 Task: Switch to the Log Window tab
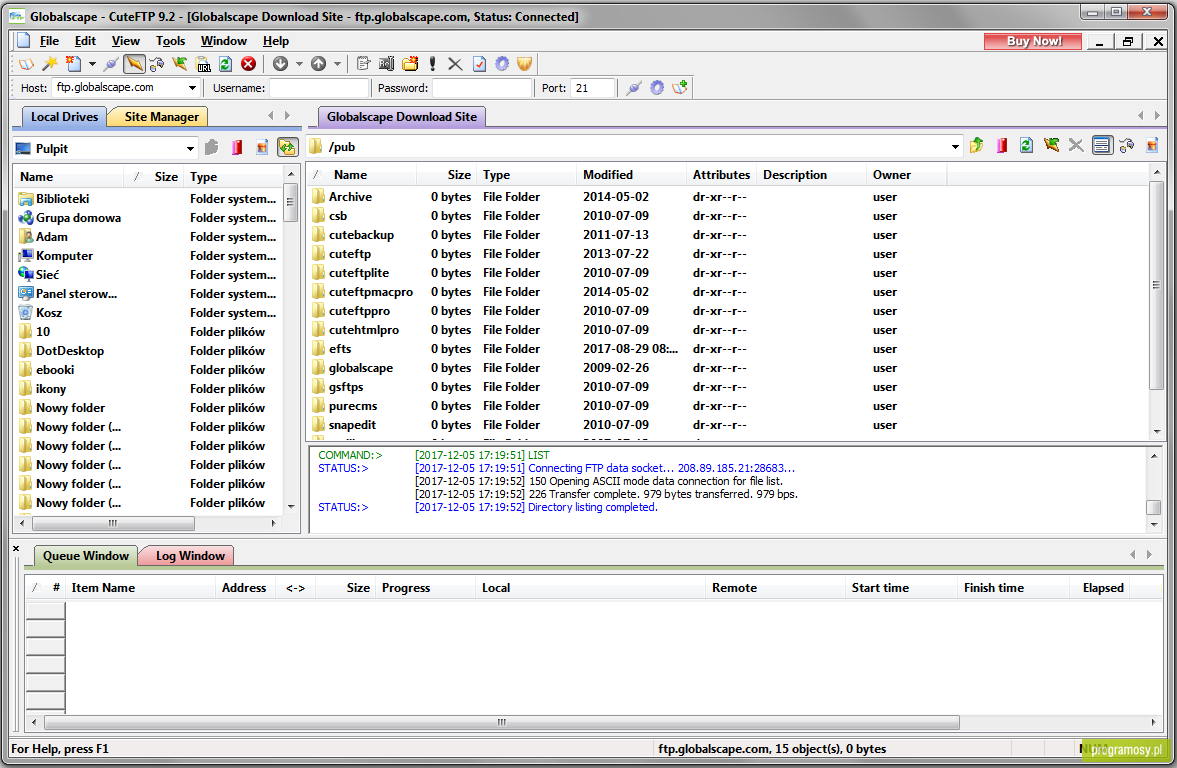(190, 556)
